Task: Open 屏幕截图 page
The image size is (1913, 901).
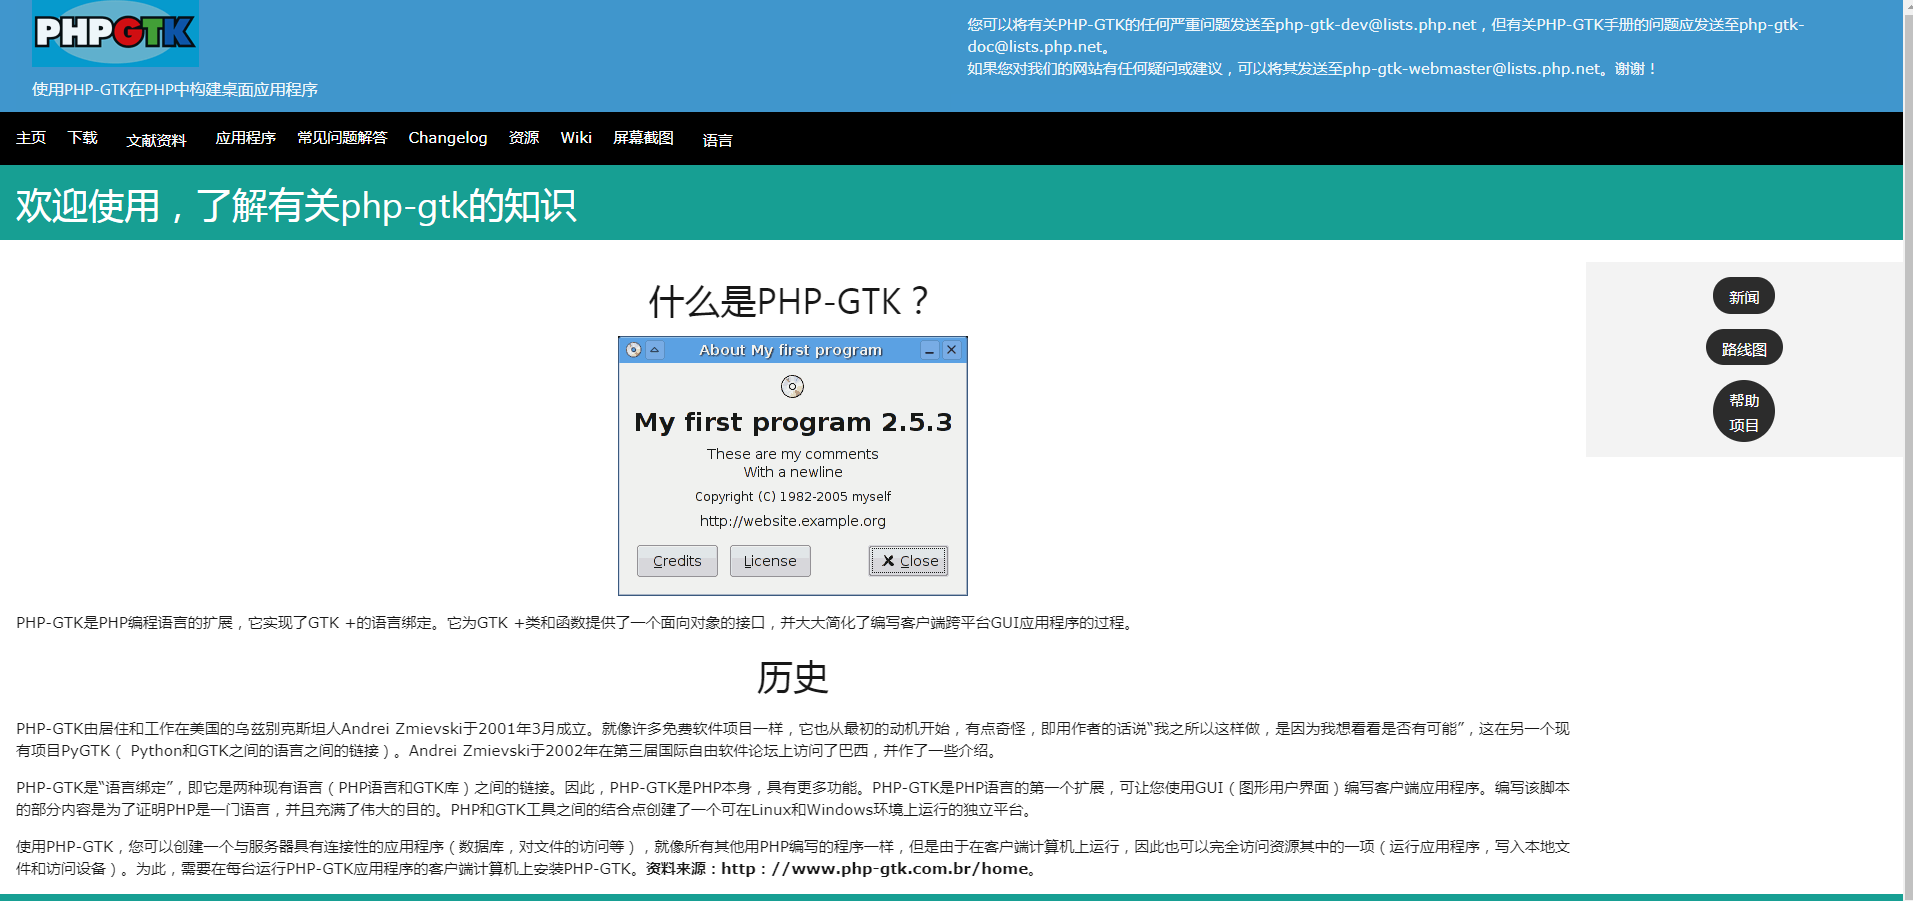Action: (x=643, y=138)
